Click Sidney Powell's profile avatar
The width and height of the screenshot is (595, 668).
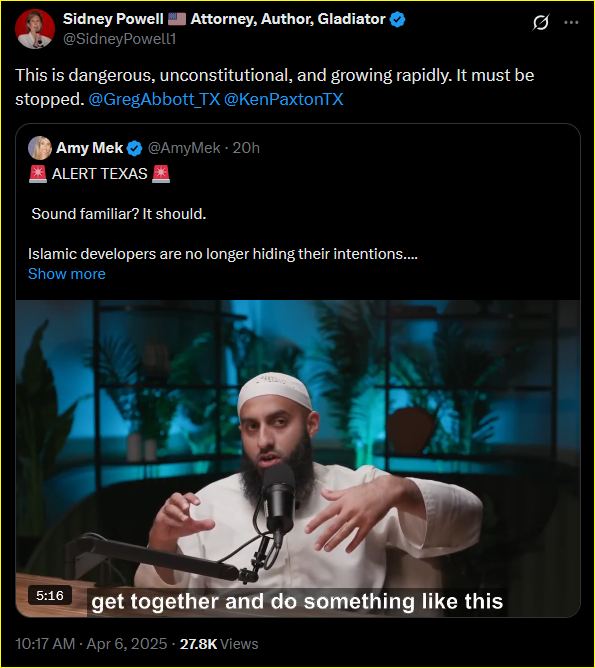click(x=35, y=29)
